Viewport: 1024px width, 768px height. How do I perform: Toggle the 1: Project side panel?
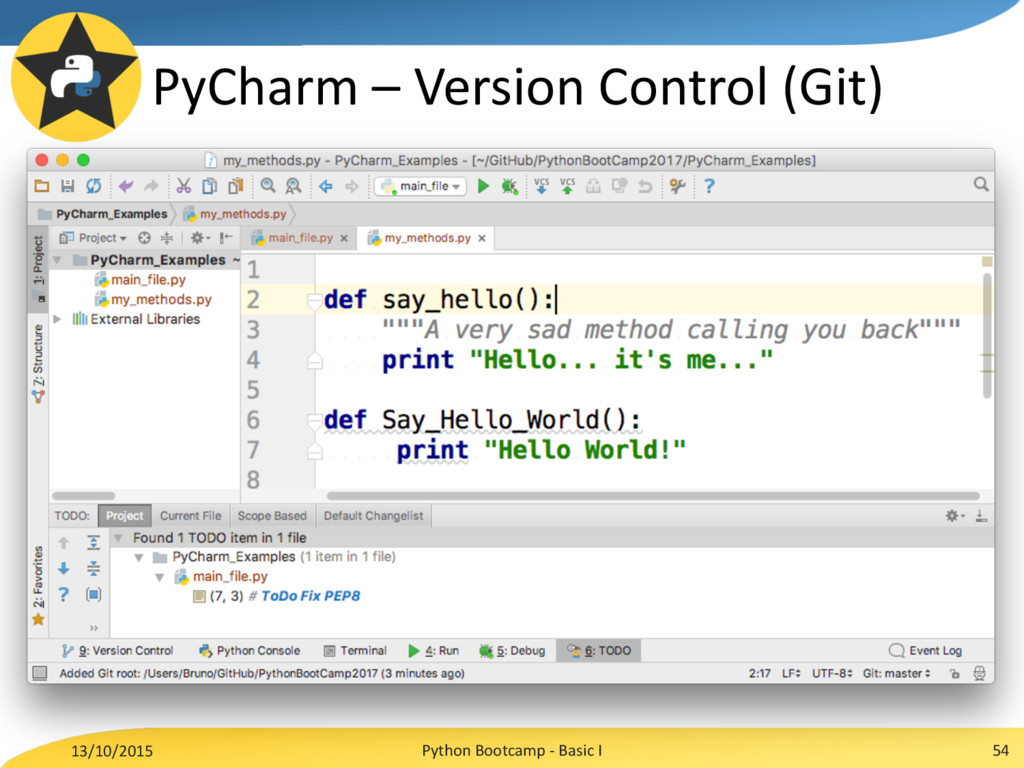click(x=39, y=267)
